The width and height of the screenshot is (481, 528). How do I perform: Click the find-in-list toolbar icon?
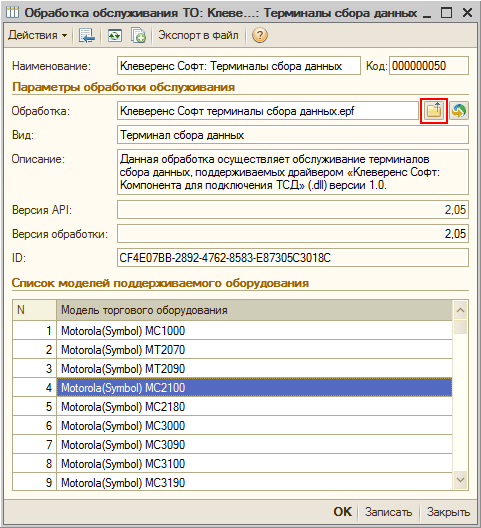(x=87, y=35)
